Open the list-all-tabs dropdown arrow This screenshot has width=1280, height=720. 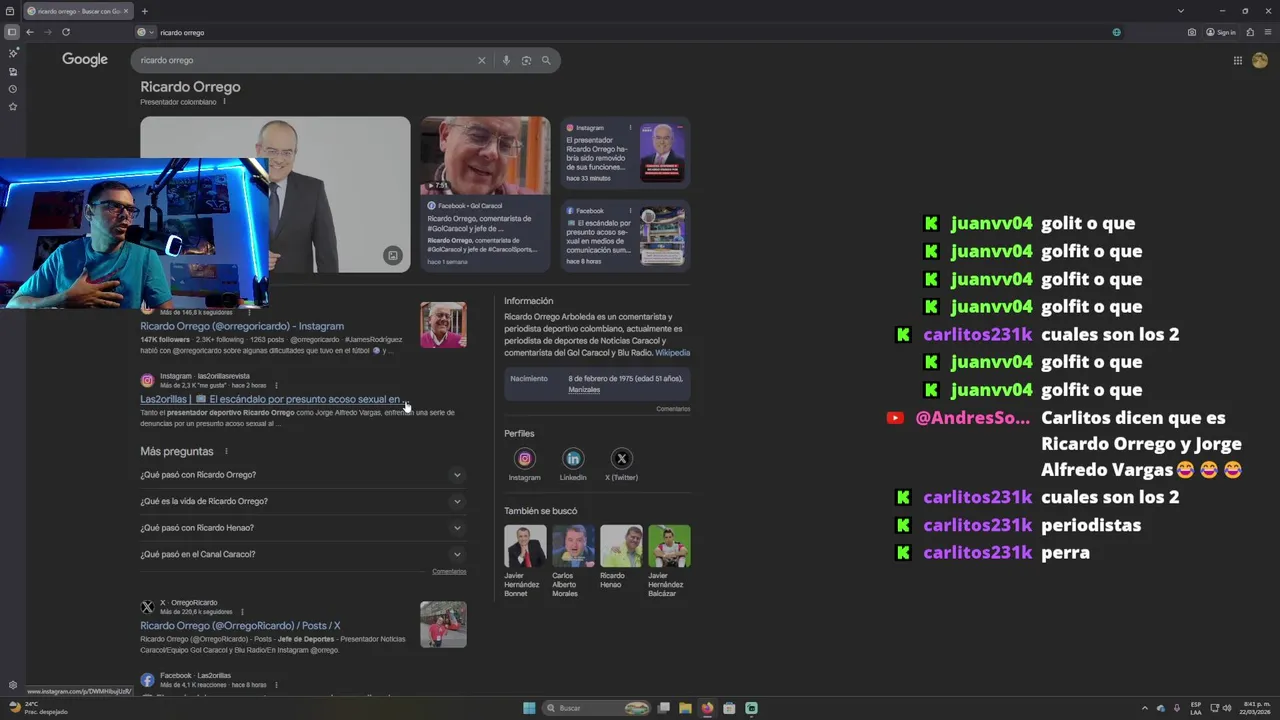(x=1180, y=11)
